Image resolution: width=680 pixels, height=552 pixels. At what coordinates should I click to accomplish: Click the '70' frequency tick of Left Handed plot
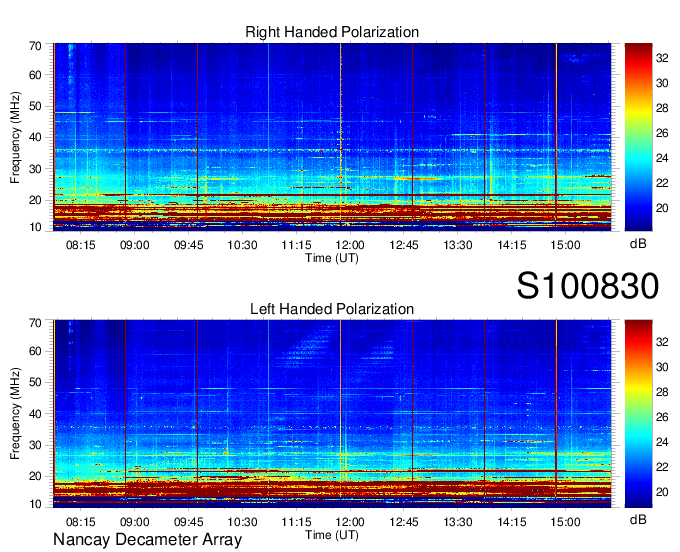pyautogui.click(x=35, y=323)
